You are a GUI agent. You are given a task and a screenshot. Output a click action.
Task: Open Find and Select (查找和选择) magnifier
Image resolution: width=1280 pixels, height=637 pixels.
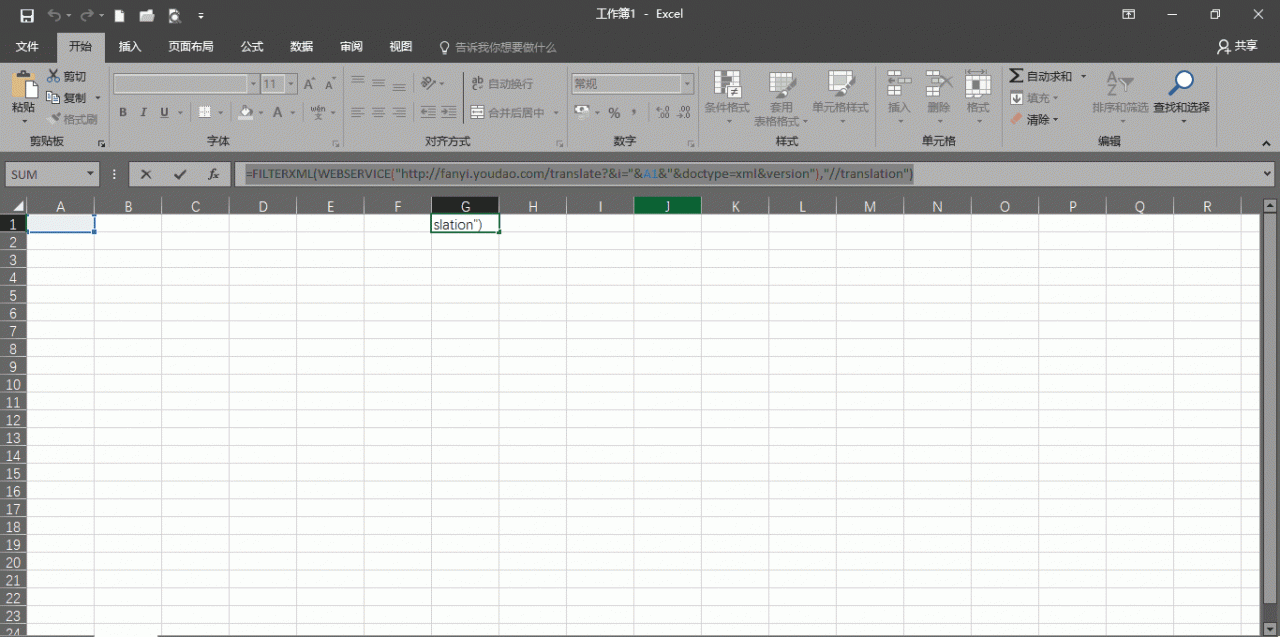(x=1181, y=85)
